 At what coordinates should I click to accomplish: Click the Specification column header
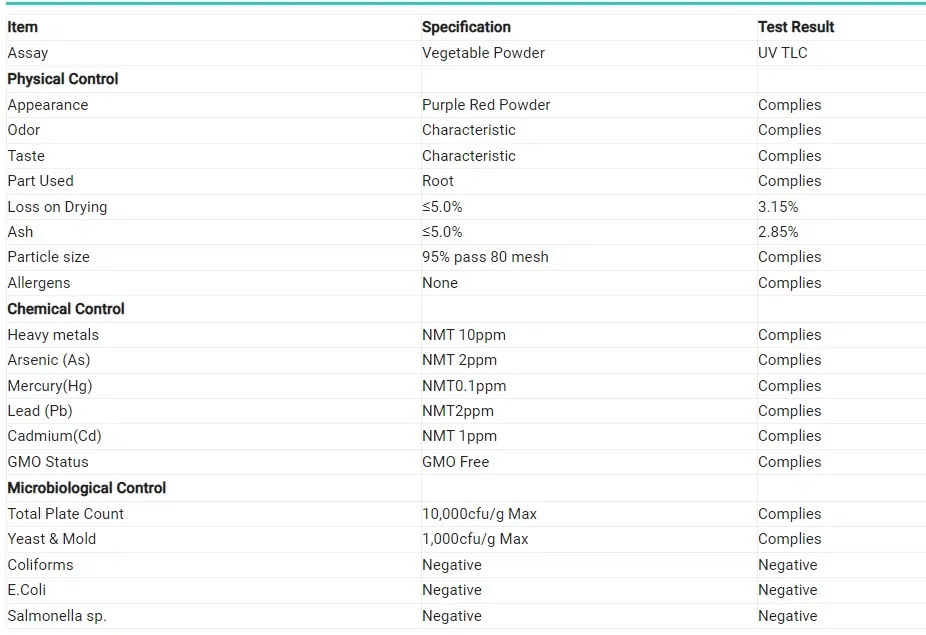click(x=466, y=27)
